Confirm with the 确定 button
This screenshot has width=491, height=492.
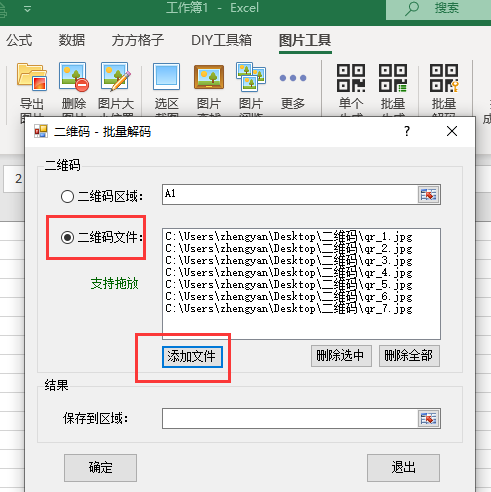coord(100,468)
